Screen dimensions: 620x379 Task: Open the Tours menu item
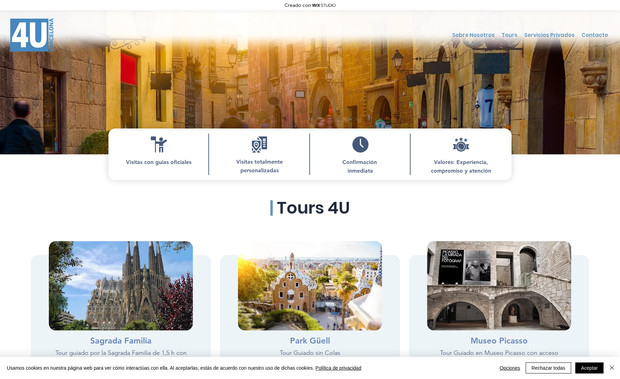pyautogui.click(x=509, y=35)
